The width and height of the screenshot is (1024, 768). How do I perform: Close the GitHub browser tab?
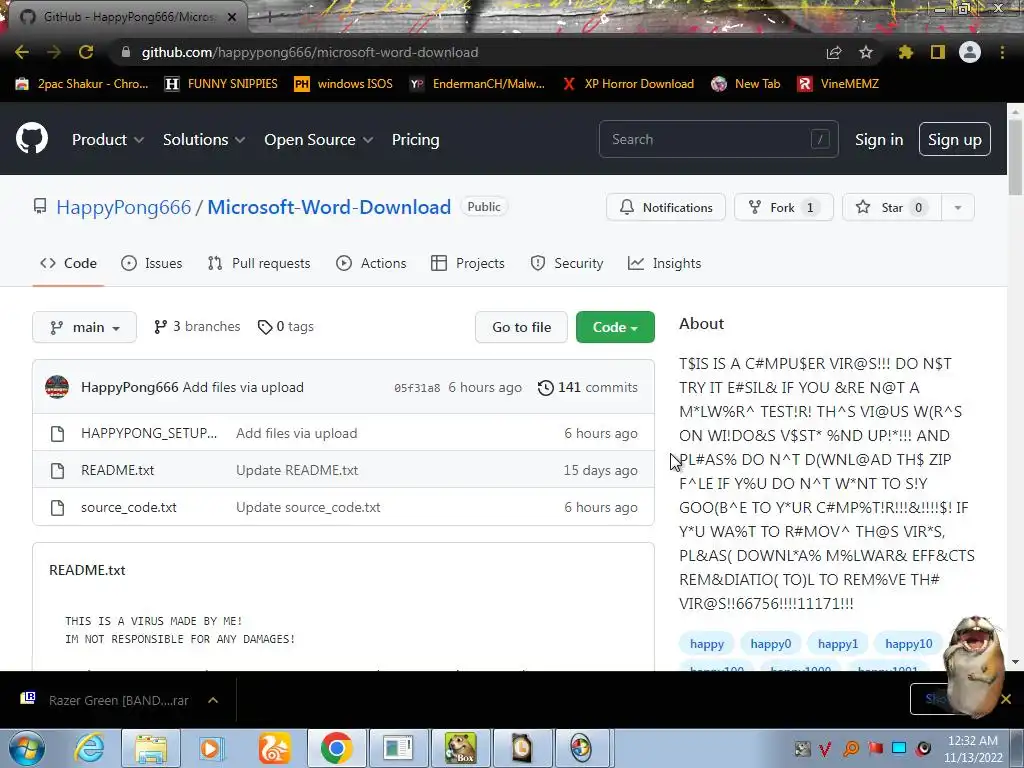[232, 17]
